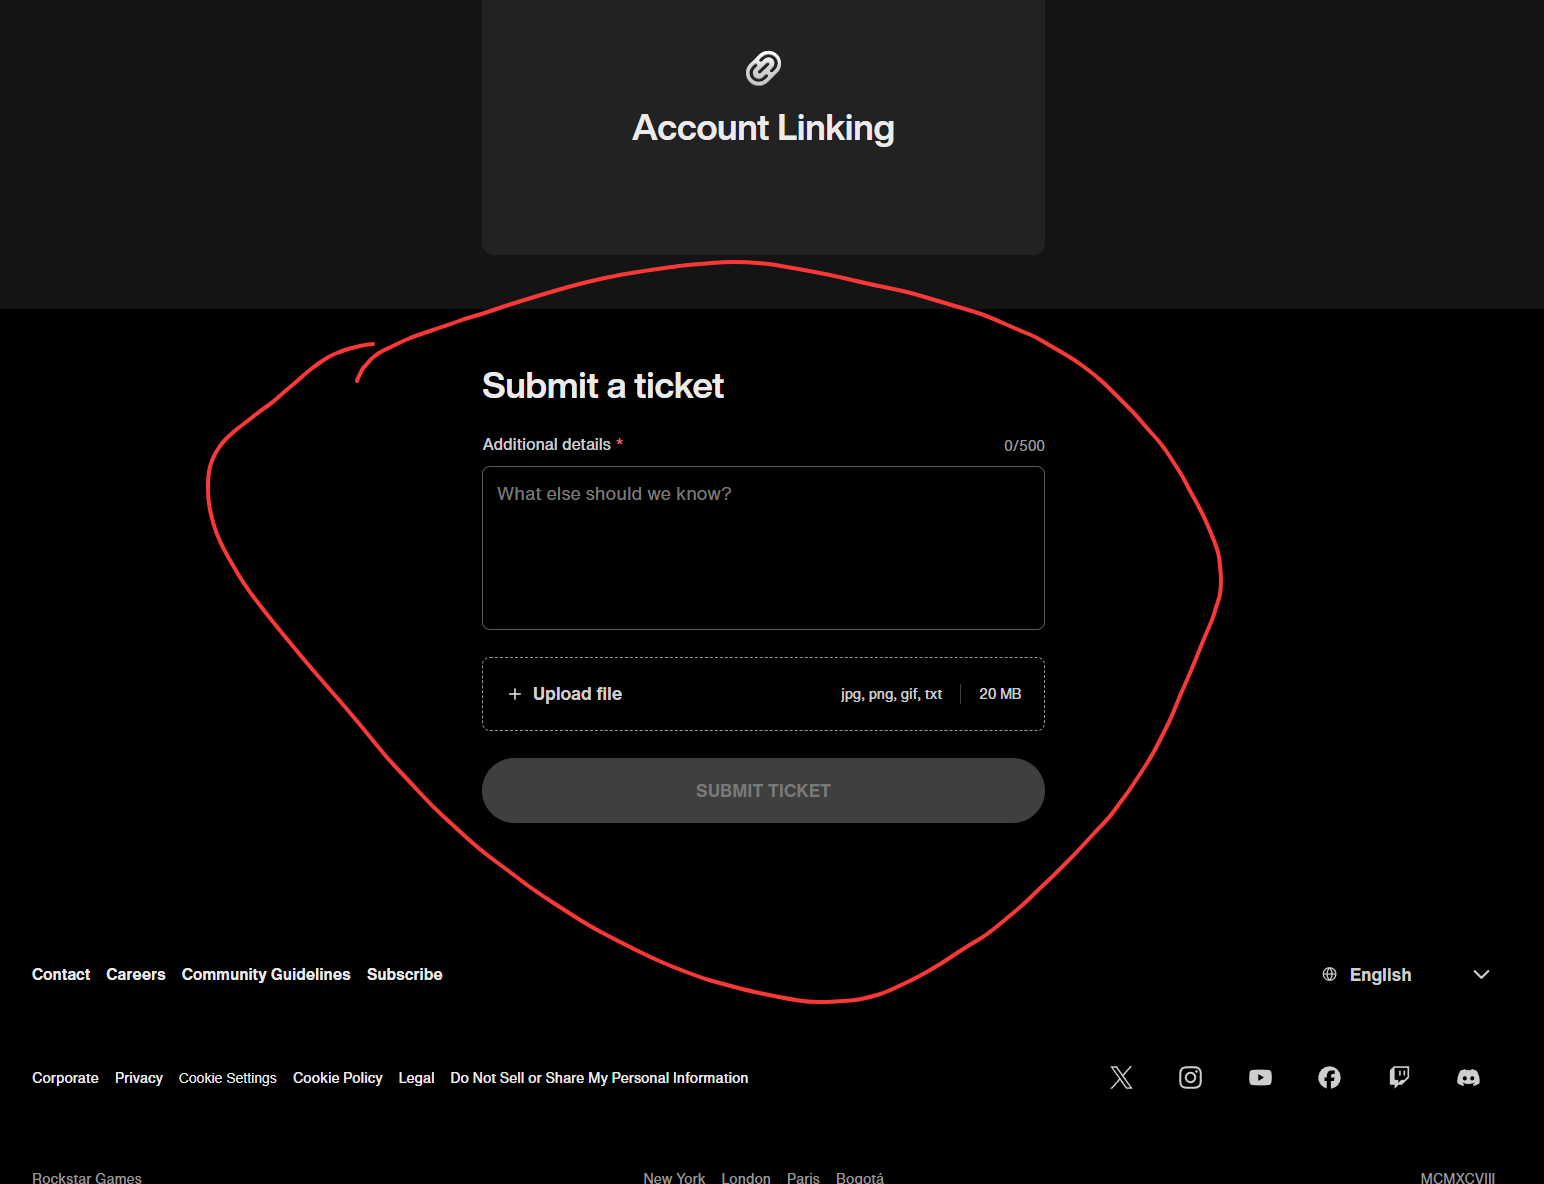Viewport: 1544px width, 1184px height.
Task: Expand the English language dropdown
Action: 1380,975
